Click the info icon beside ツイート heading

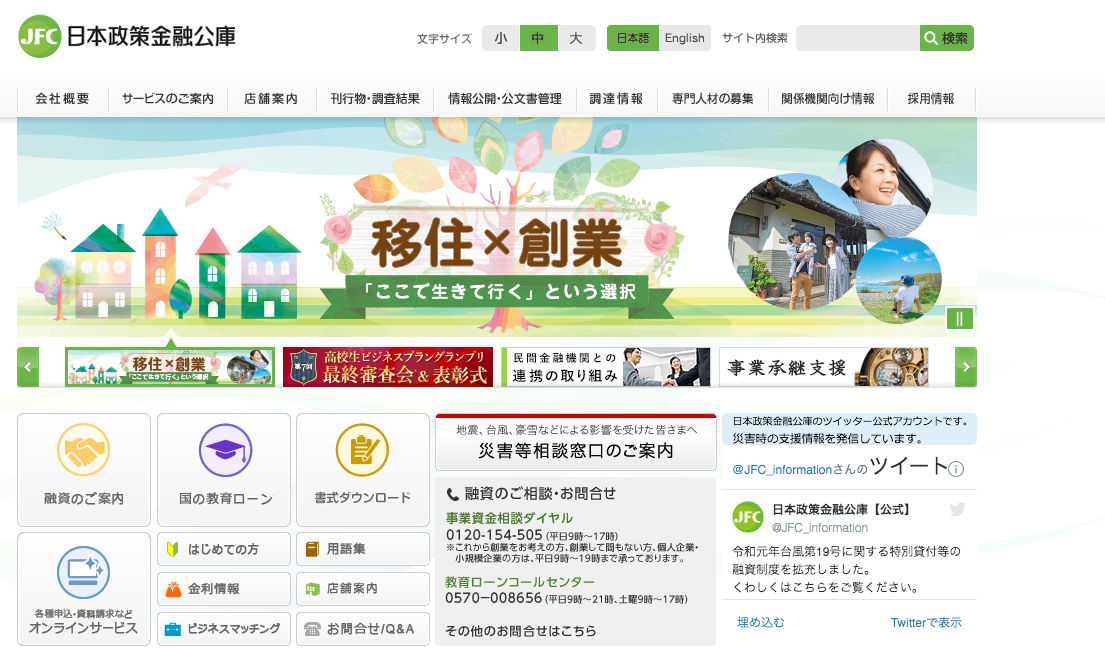click(x=956, y=469)
